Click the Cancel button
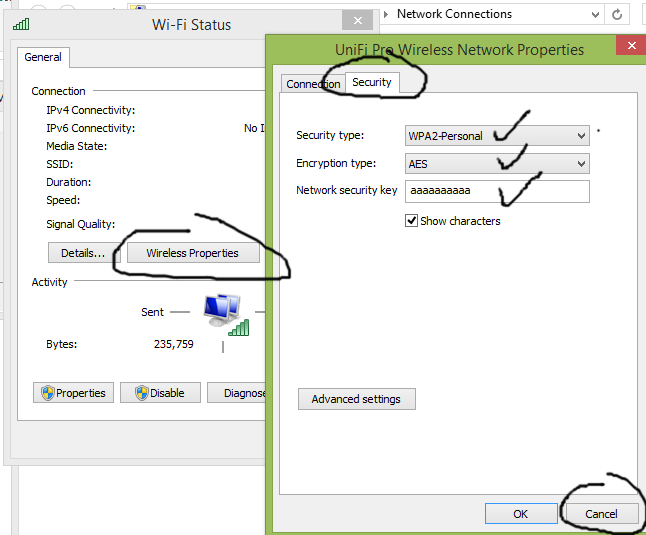This screenshot has width=646, height=535. point(601,514)
